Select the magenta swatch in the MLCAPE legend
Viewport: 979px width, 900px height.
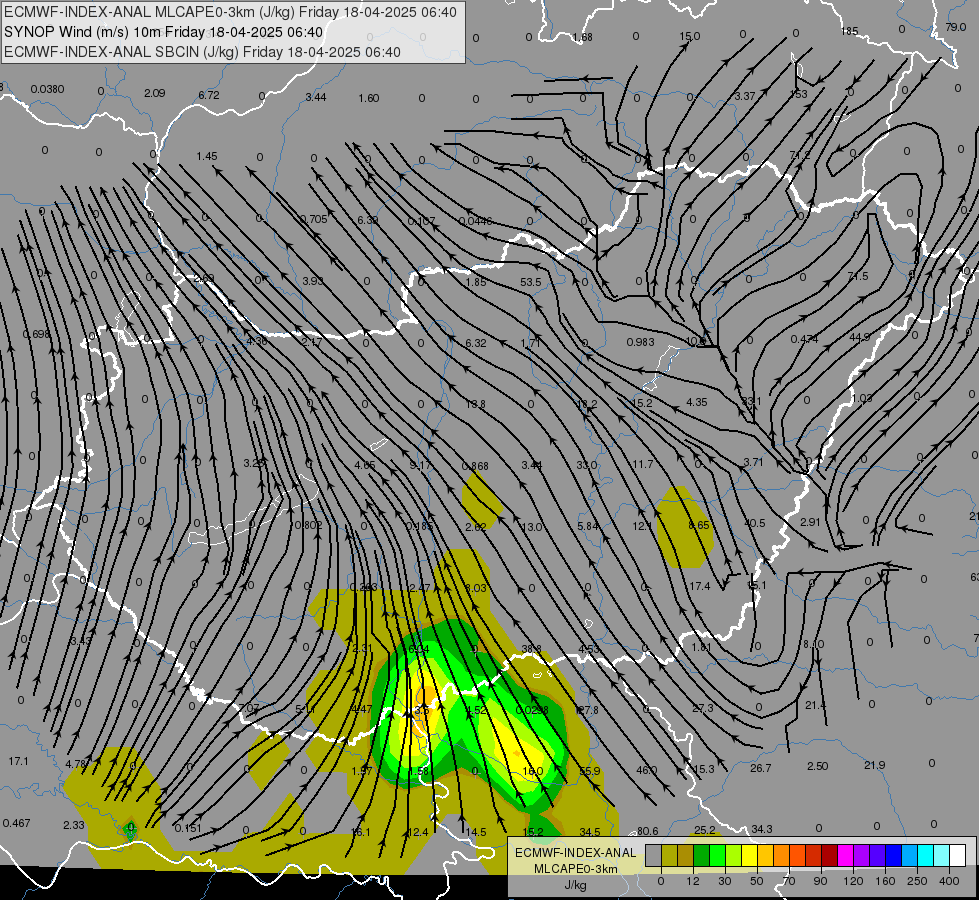point(845,856)
